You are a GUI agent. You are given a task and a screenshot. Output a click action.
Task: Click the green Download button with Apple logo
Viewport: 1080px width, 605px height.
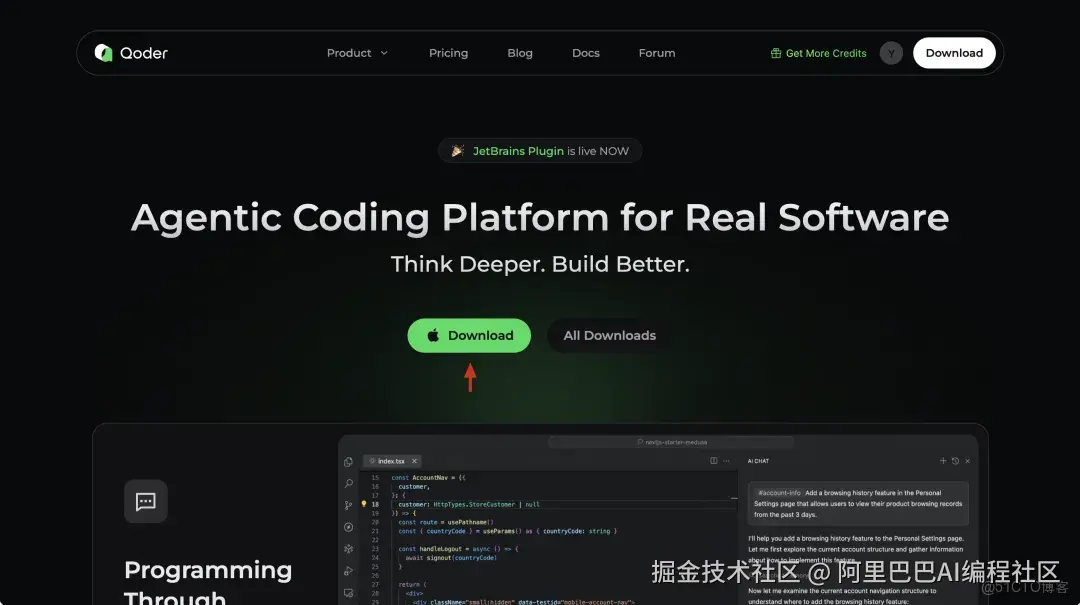pyautogui.click(x=469, y=336)
